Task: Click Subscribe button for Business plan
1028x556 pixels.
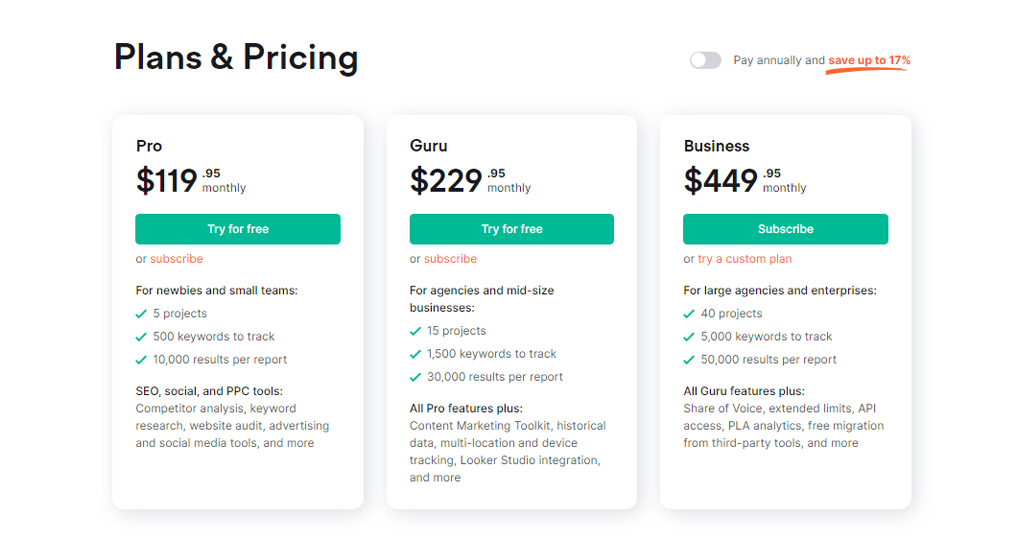Action: pyautogui.click(x=785, y=229)
